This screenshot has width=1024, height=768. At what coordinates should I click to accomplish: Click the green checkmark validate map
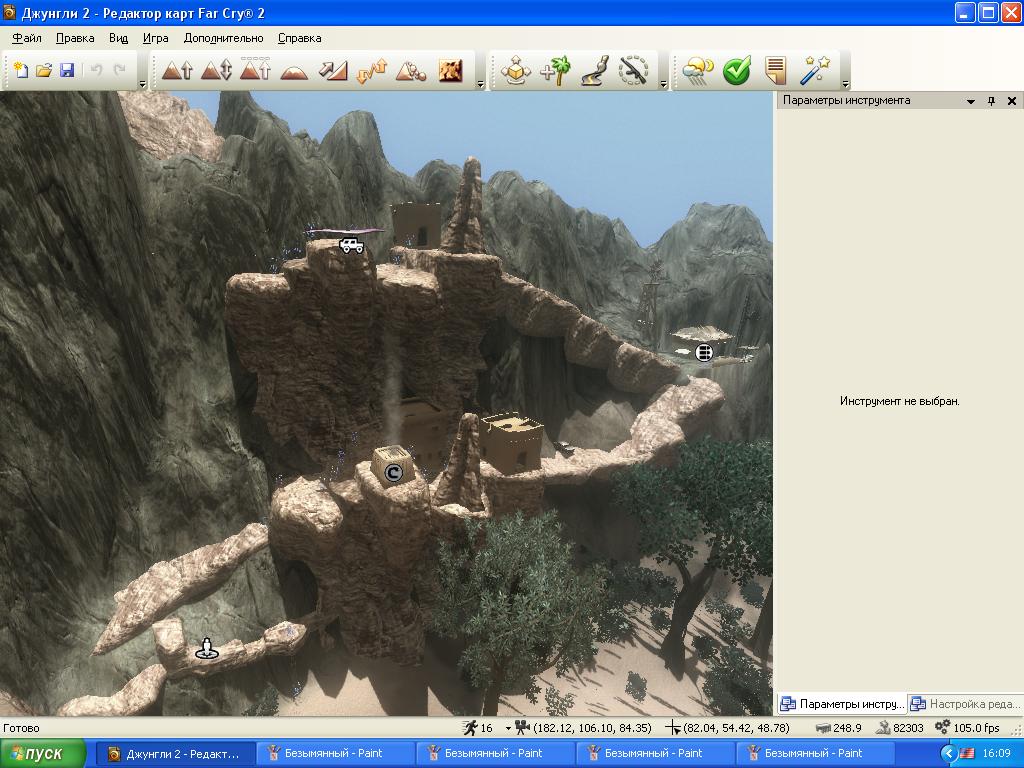737,70
